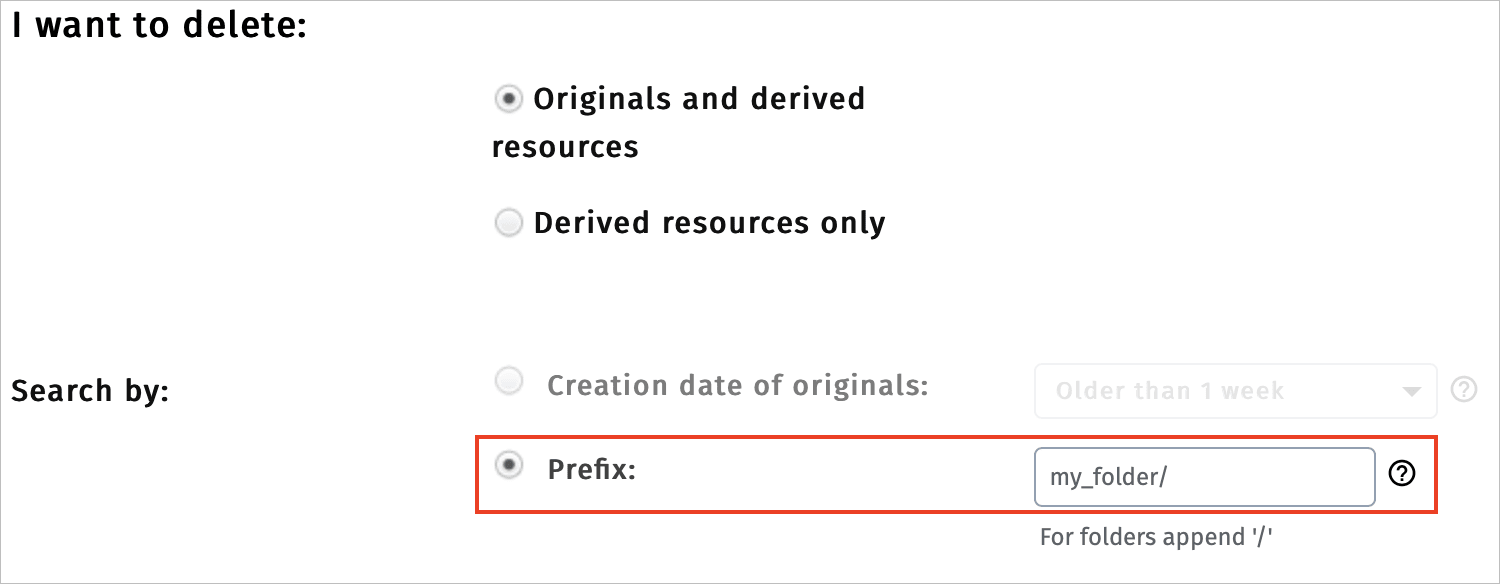1500x584 pixels.
Task: Click the wrapped word "resources" under Originals option
Action: click(565, 147)
